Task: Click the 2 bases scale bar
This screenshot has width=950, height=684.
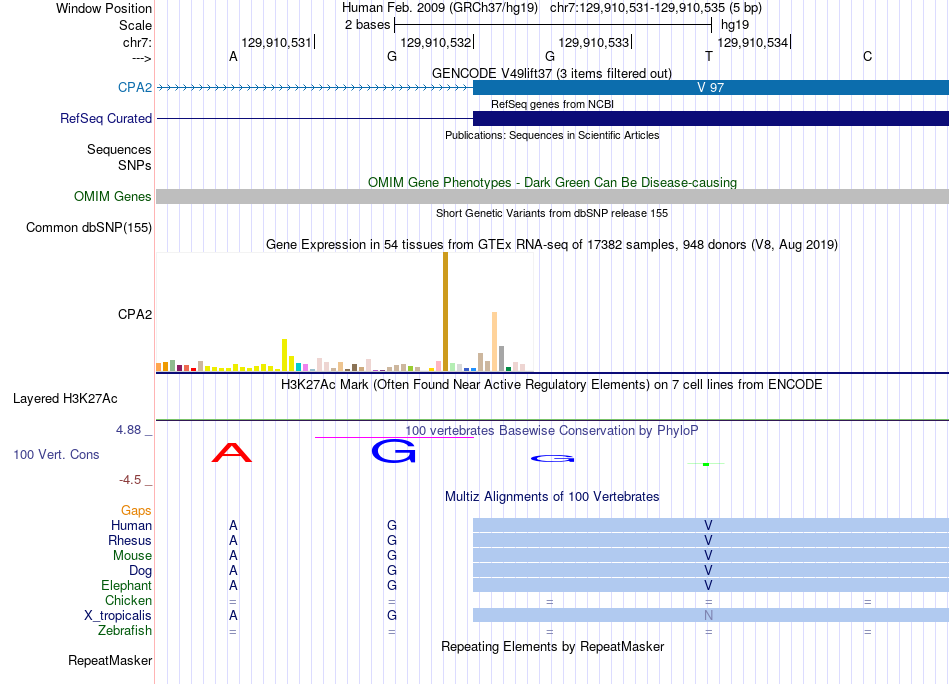Action: coord(553,25)
